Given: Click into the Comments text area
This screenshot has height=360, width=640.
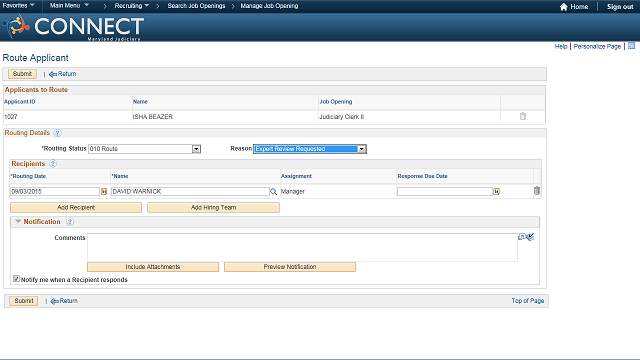Looking at the screenshot, I should pos(302,247).
